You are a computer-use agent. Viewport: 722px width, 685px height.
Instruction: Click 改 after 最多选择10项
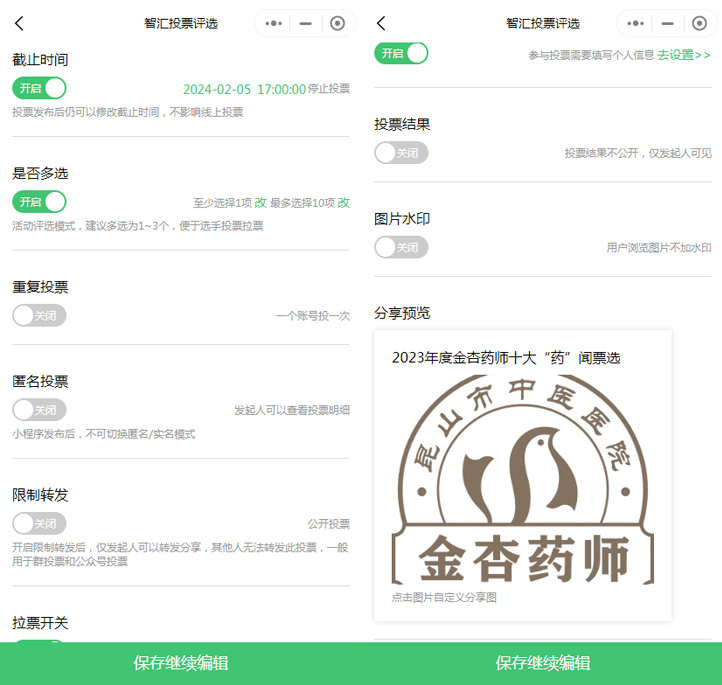point(344,203)
